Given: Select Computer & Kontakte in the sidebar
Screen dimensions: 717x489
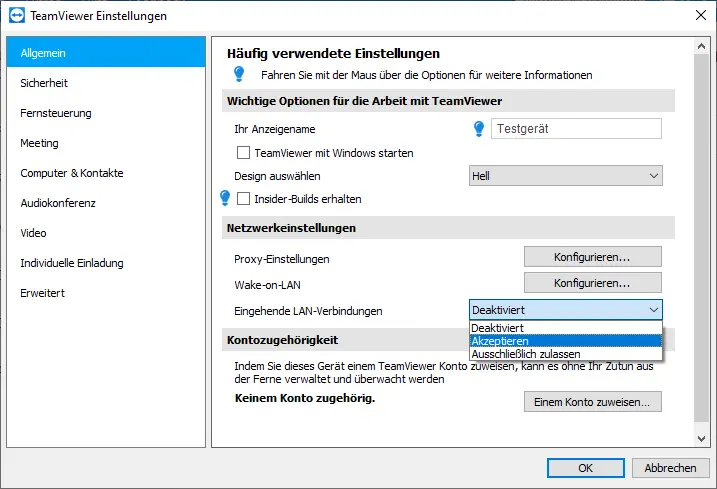Looking at the screenshot, I should tap(106, 173).
